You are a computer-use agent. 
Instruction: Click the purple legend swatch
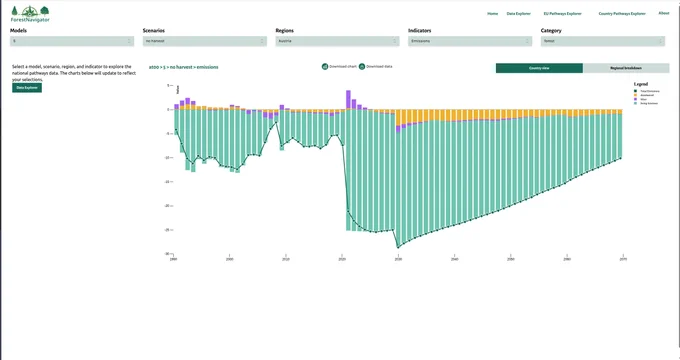636,99
